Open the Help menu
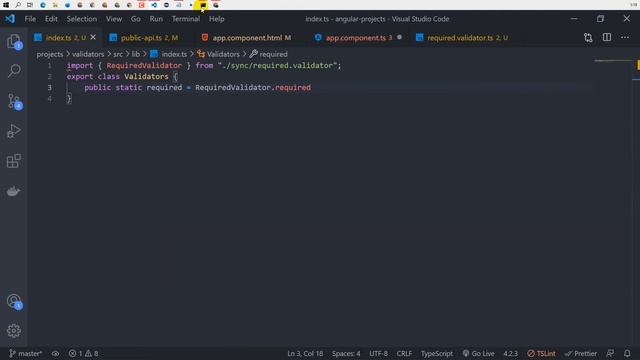Screen dimensions: 640x360 pos(217,19)
